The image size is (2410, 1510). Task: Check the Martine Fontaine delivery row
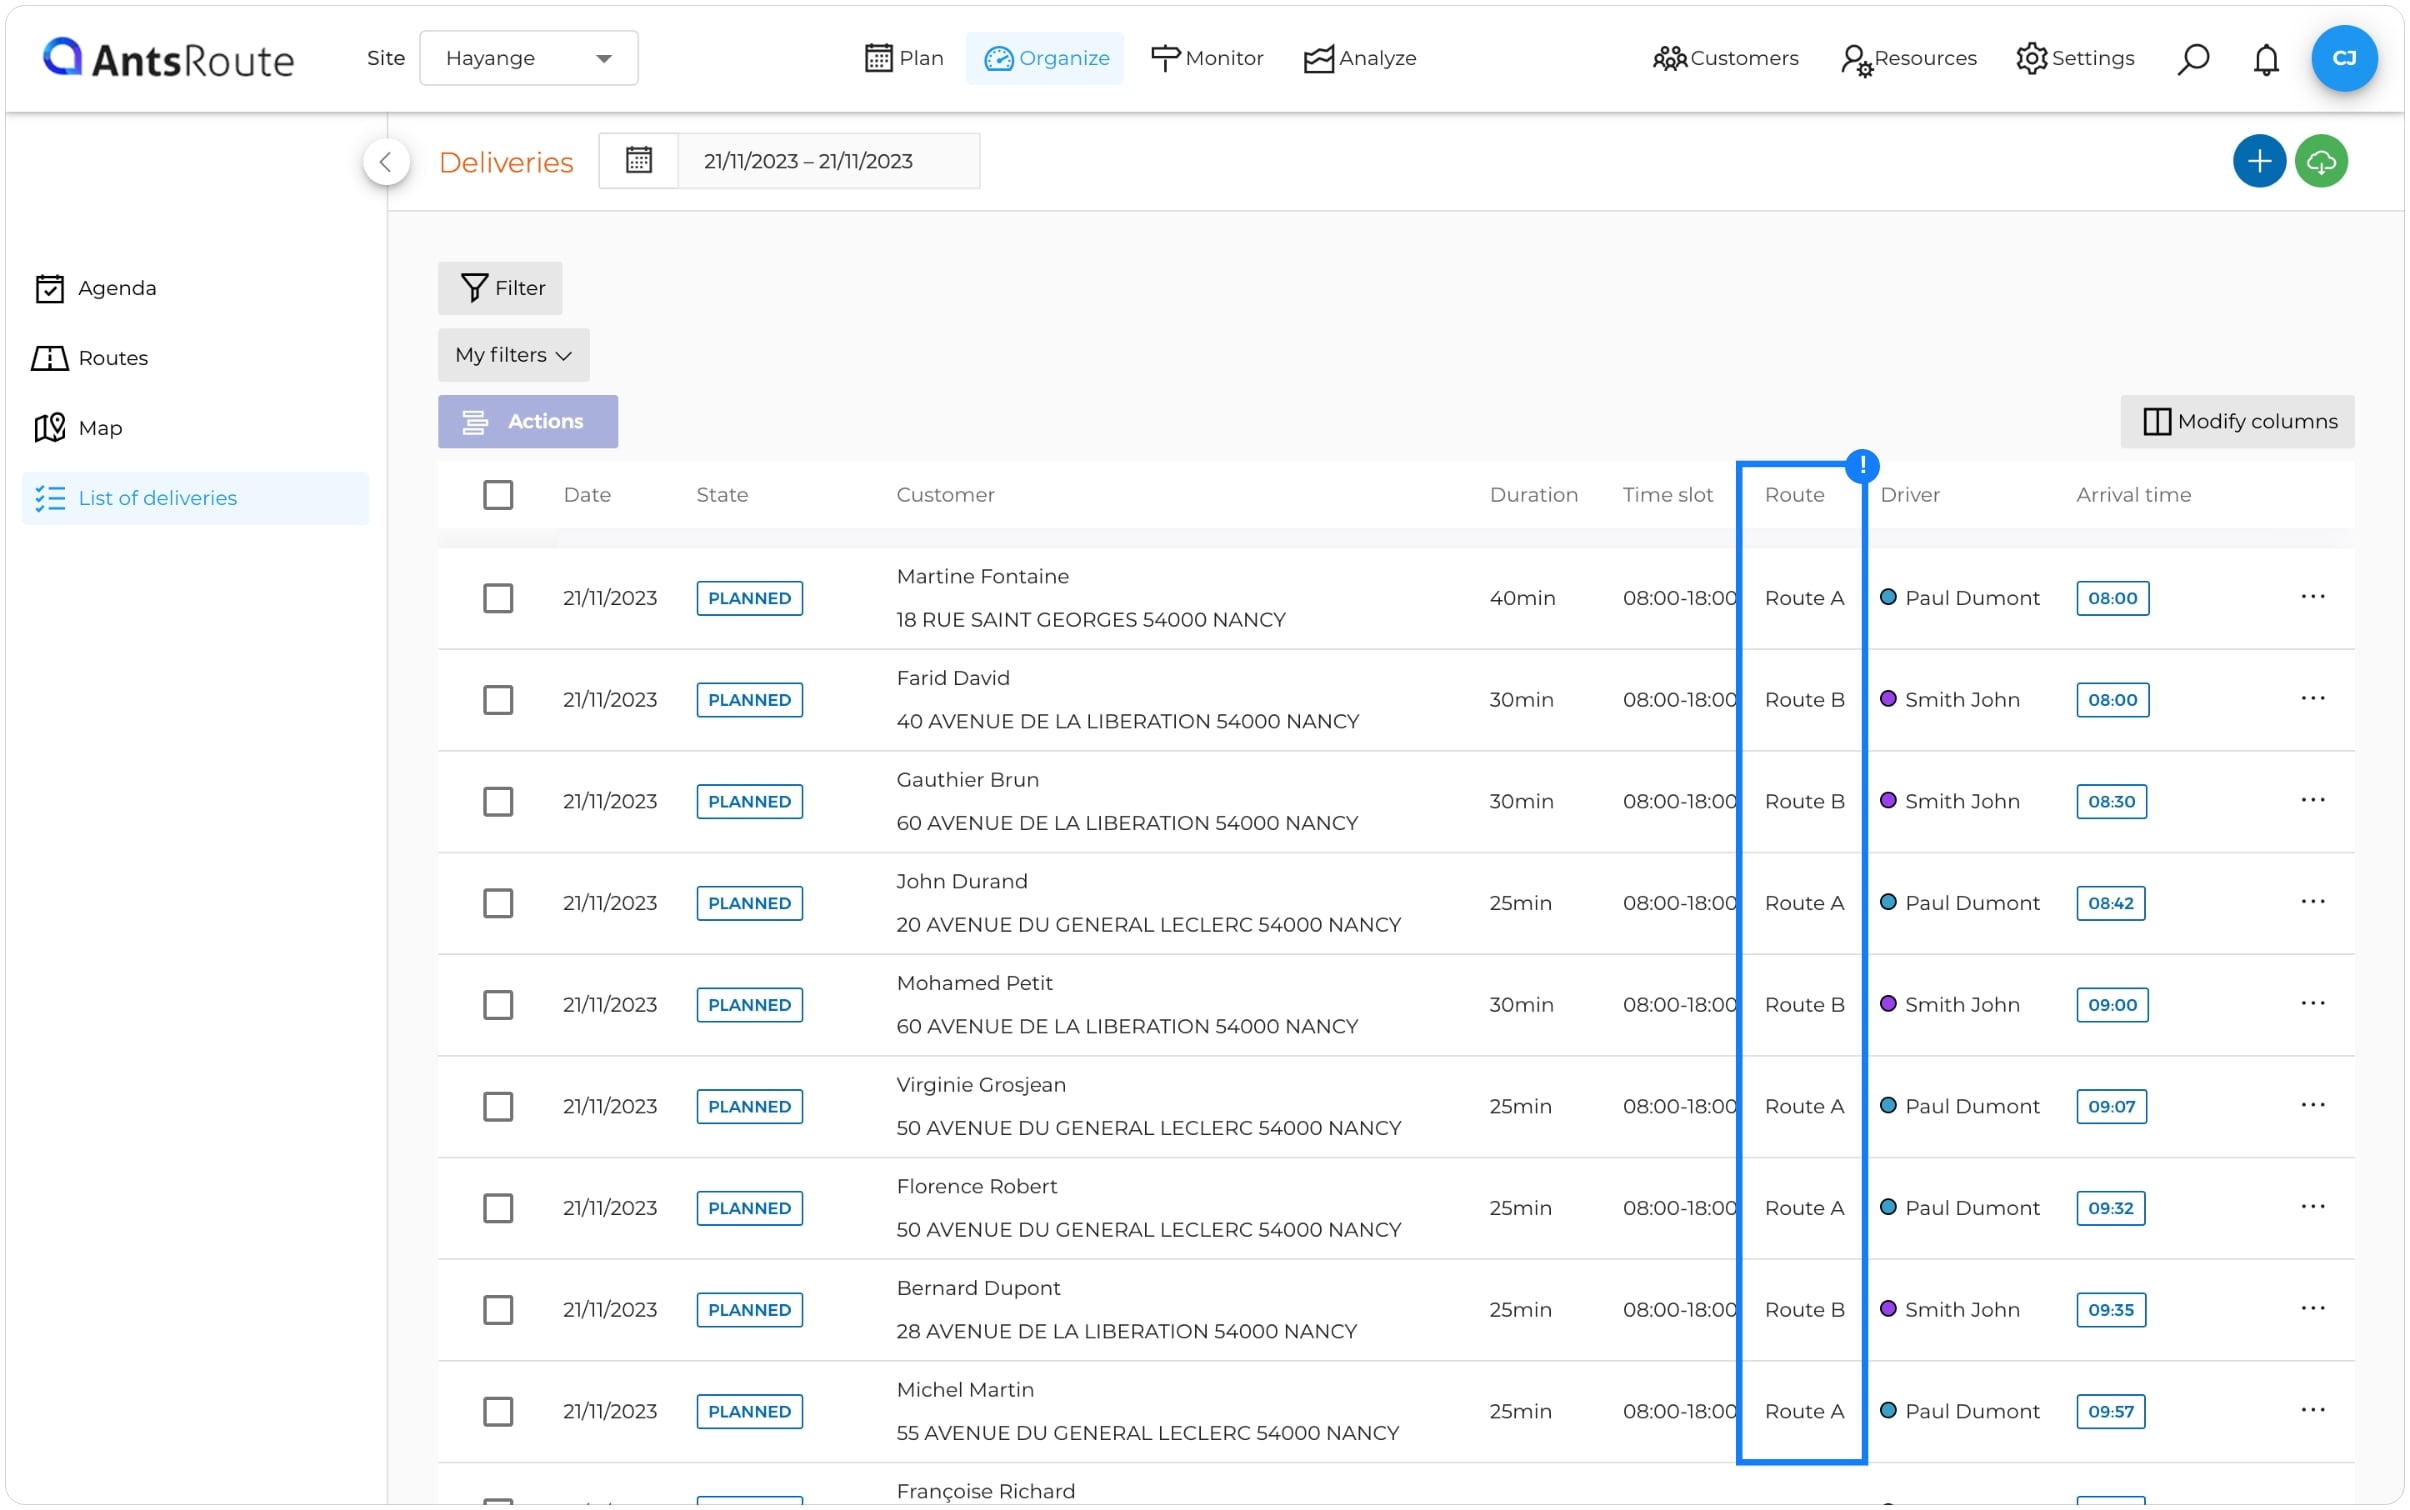point(498,598)
